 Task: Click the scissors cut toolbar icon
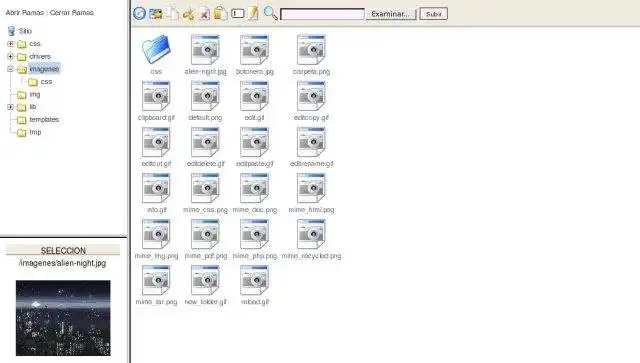click(188, 14)
